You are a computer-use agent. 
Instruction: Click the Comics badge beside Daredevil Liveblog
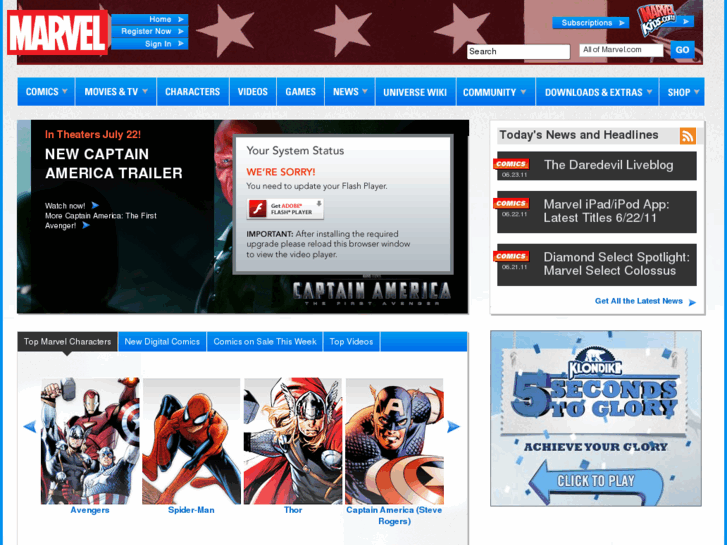pos(511,164)
